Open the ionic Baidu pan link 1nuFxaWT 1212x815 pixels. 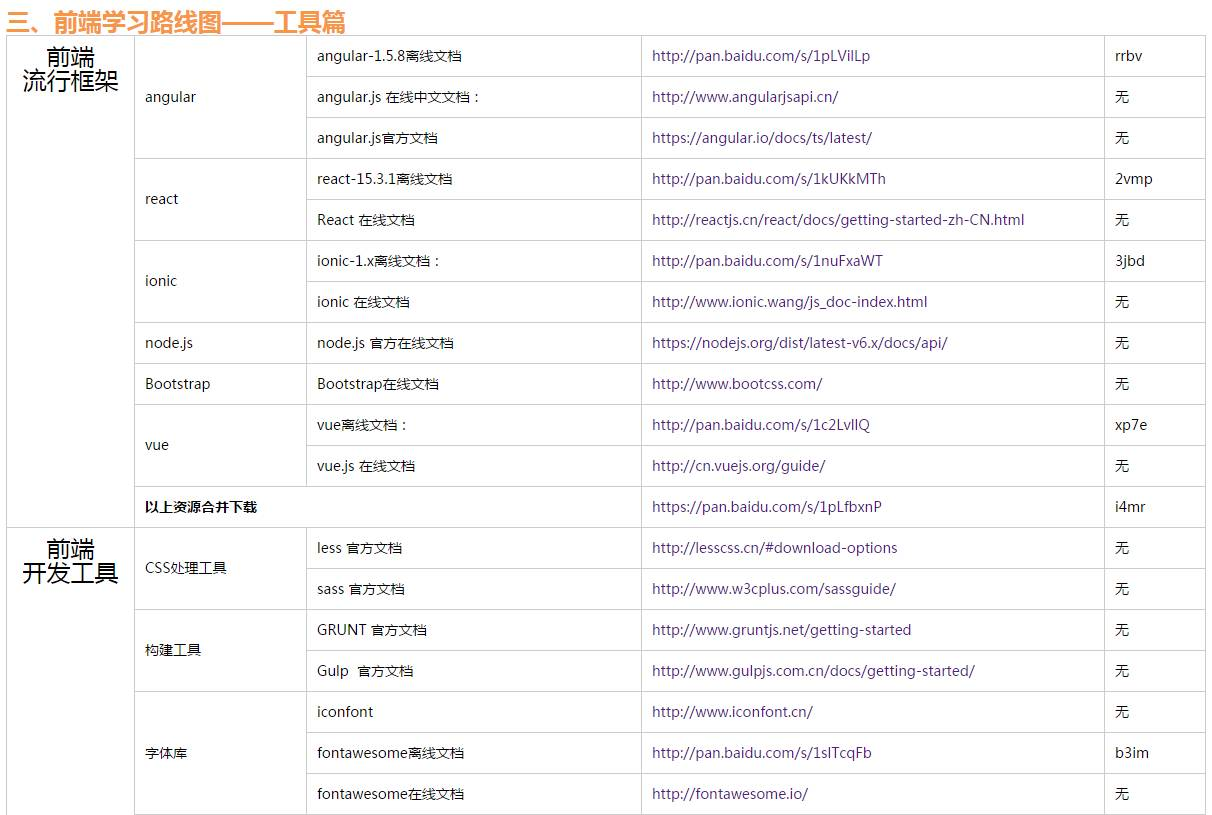(x=767, y=261)
